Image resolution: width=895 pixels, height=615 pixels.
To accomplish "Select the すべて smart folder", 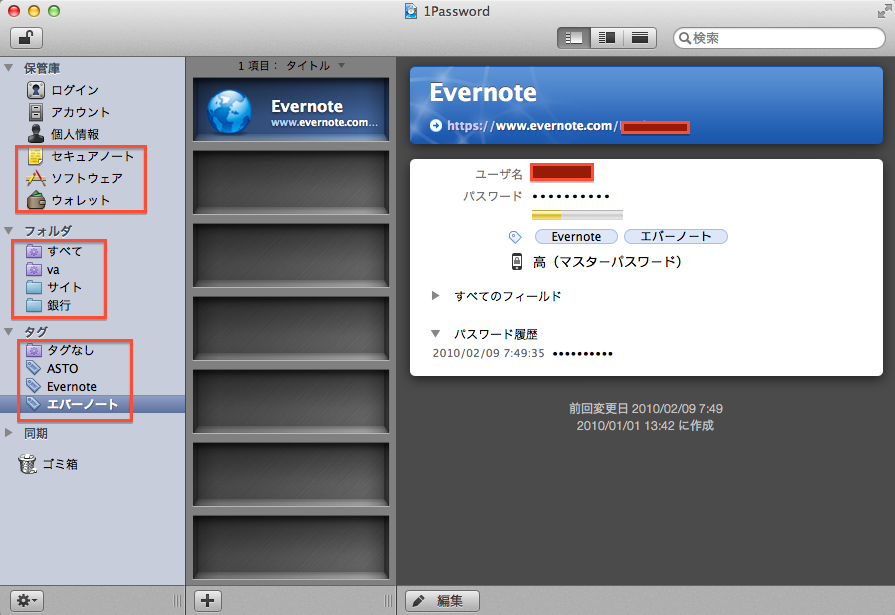I will click(x=55, y=251).
